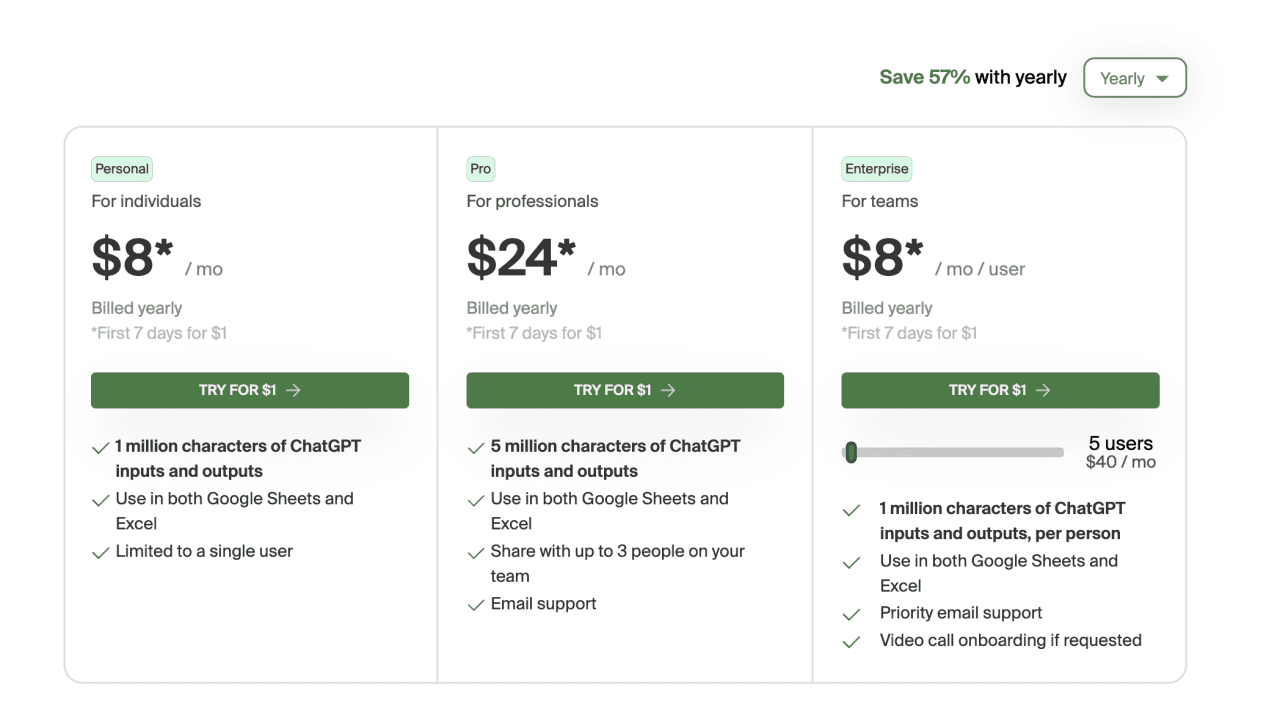The width and height of the screenshot is (1280, 718).
Task: Click the arrow icon in Enterprise plan button
Action: point(1043,390)
